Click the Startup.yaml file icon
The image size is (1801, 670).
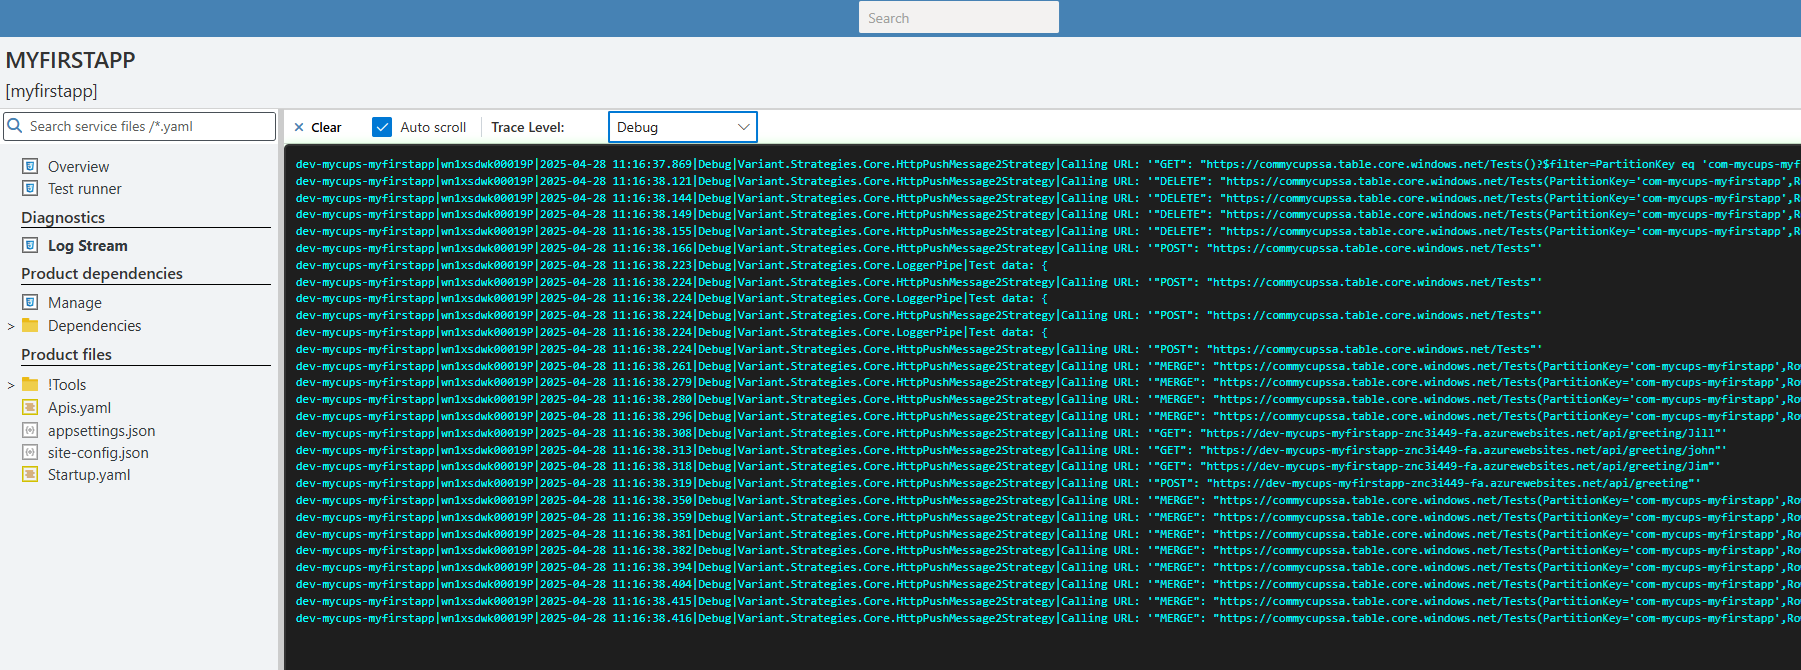pos(30,474)
